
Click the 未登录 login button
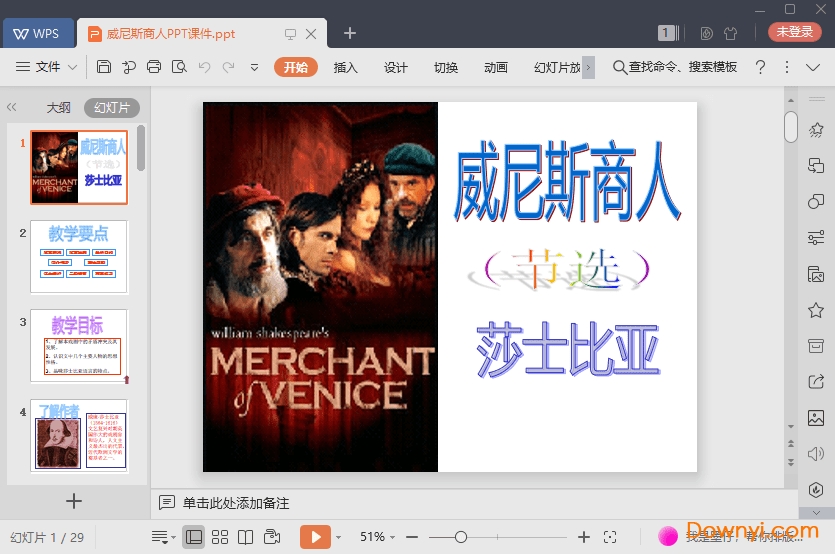(x=794, y=32)
